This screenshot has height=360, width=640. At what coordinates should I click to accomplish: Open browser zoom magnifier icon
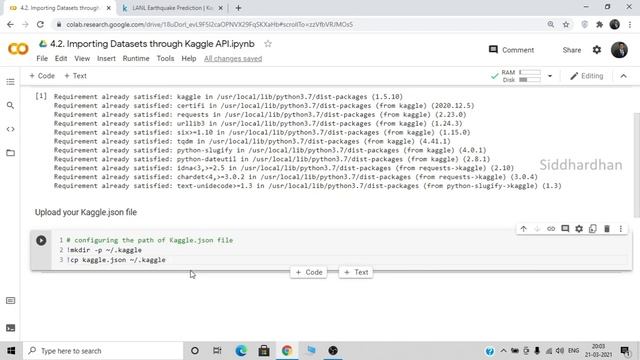tap(551, 24)
